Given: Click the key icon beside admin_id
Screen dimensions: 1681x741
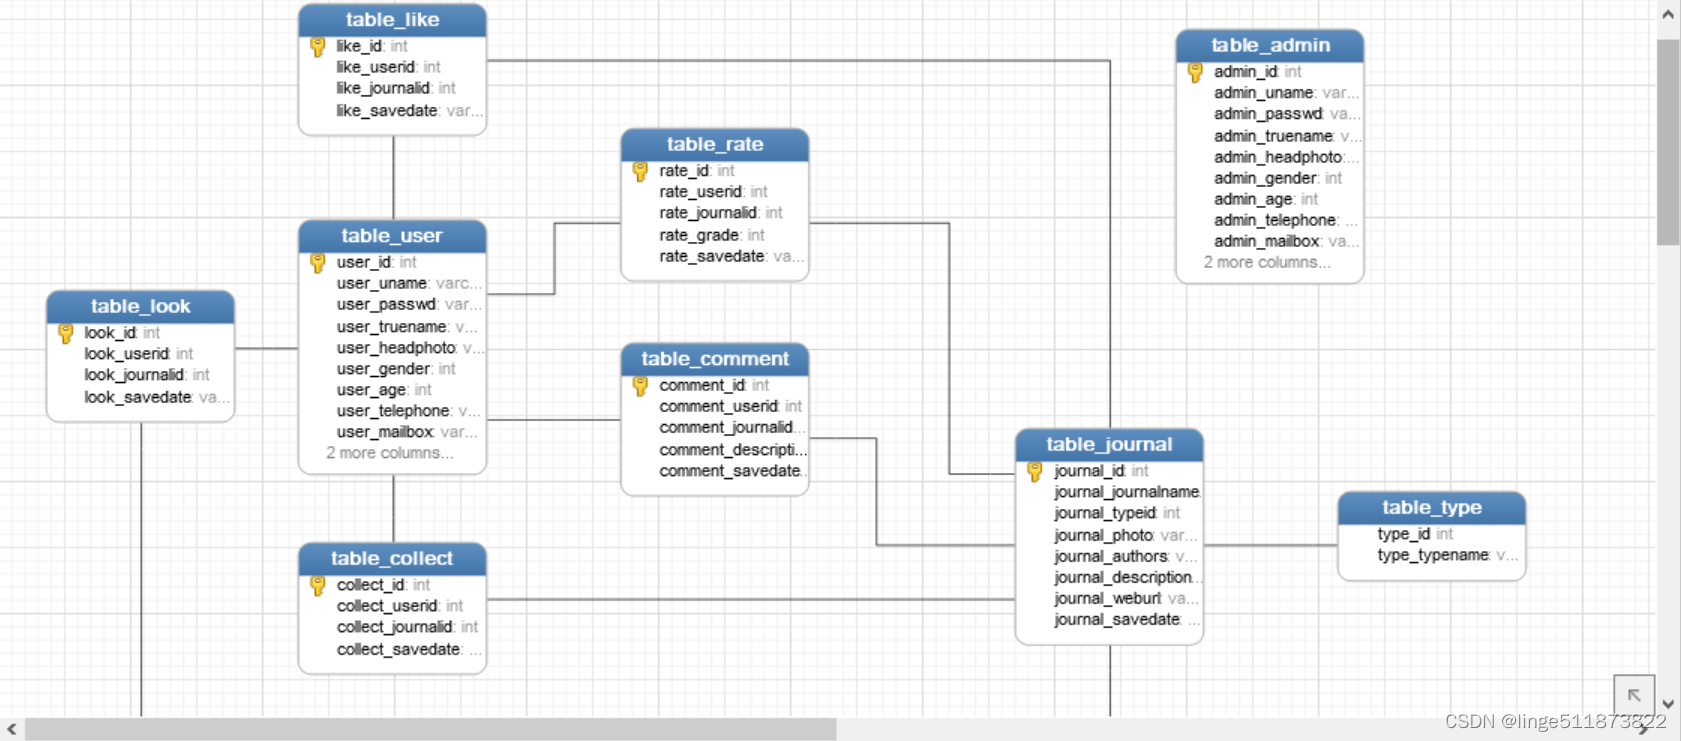Looking at the screenshot, I should [1195, 72].
